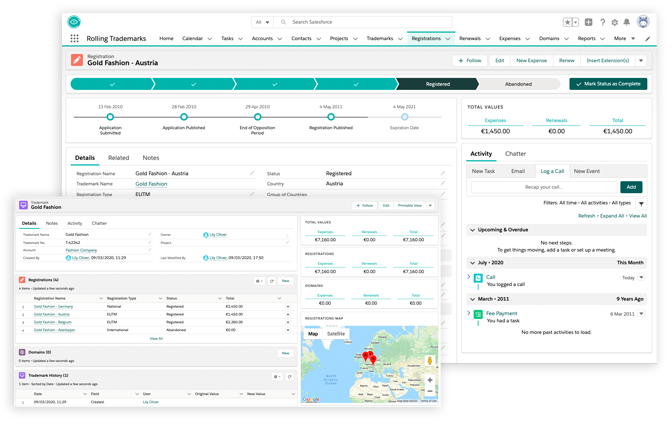Open the Accounts tab dropdown chevron
672x424 pixels.
tap(279, 39)
